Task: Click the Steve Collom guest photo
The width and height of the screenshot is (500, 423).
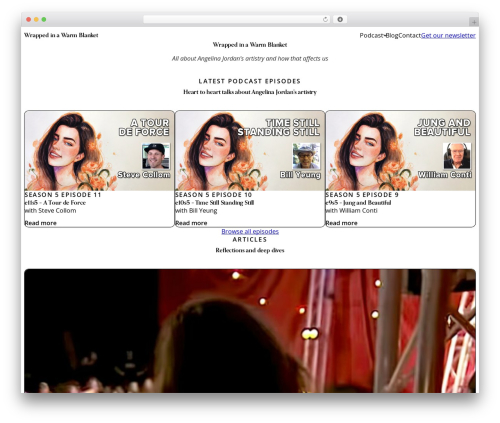Action: coord(156,156)
